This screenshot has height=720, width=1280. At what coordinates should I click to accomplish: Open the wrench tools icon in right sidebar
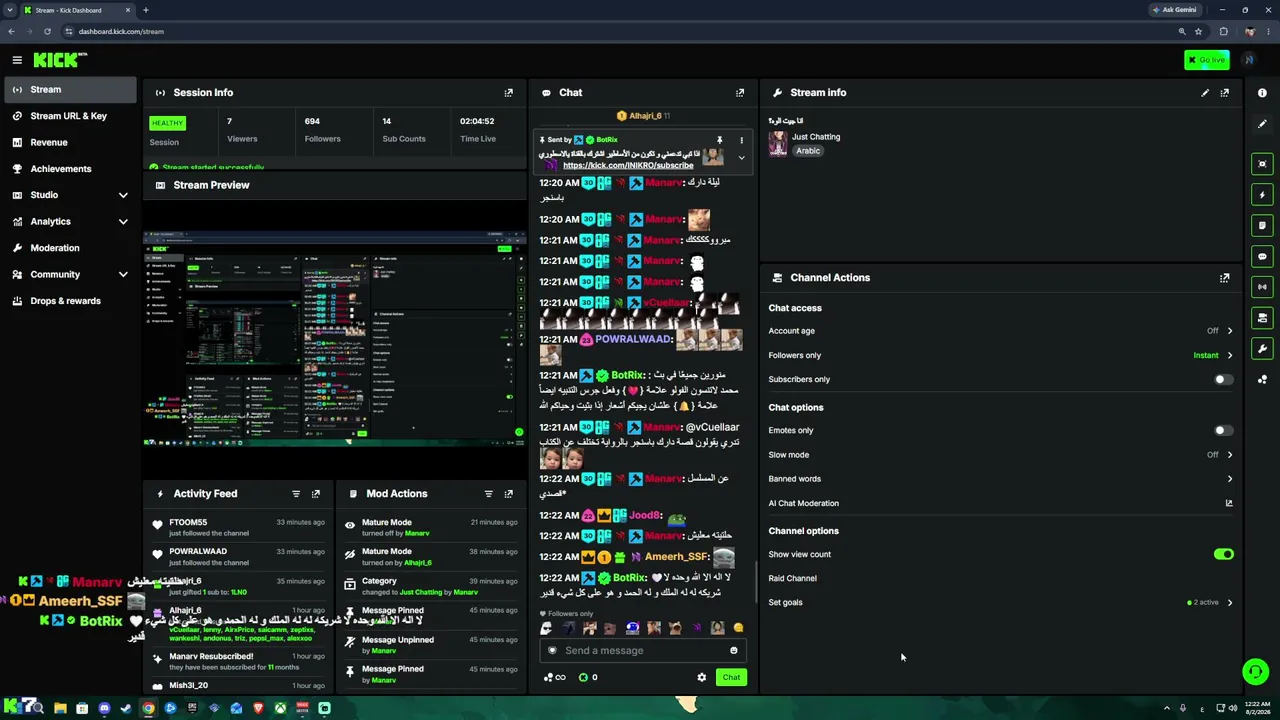pos(1262,349)
